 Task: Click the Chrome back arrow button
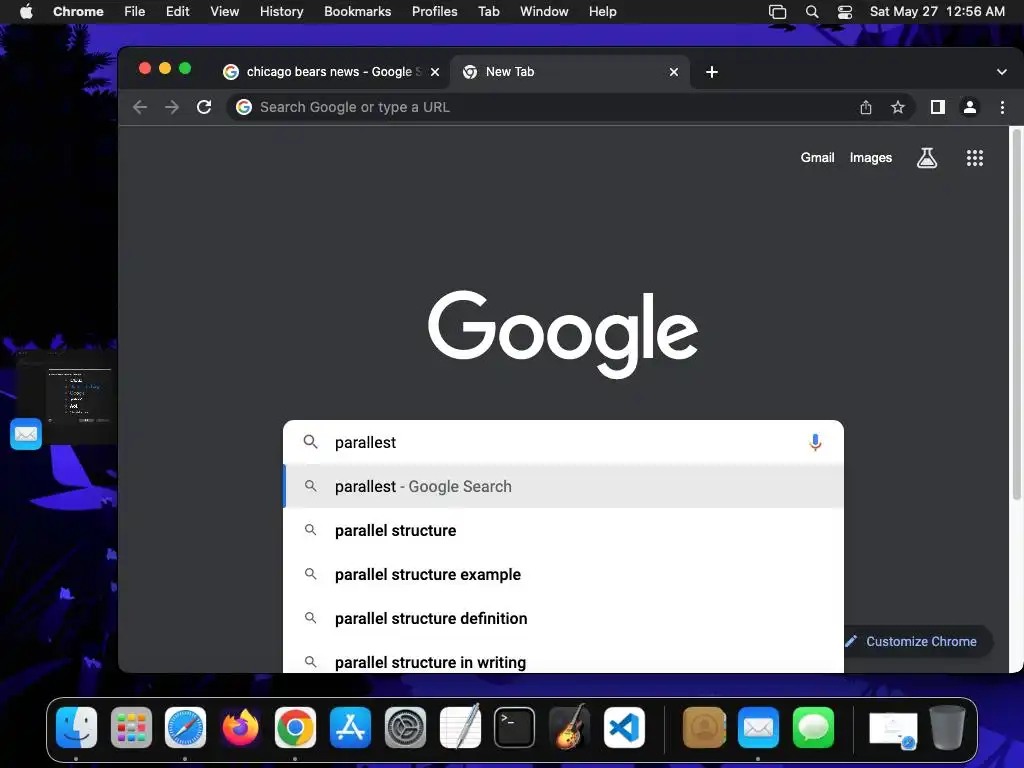(140, 107)
